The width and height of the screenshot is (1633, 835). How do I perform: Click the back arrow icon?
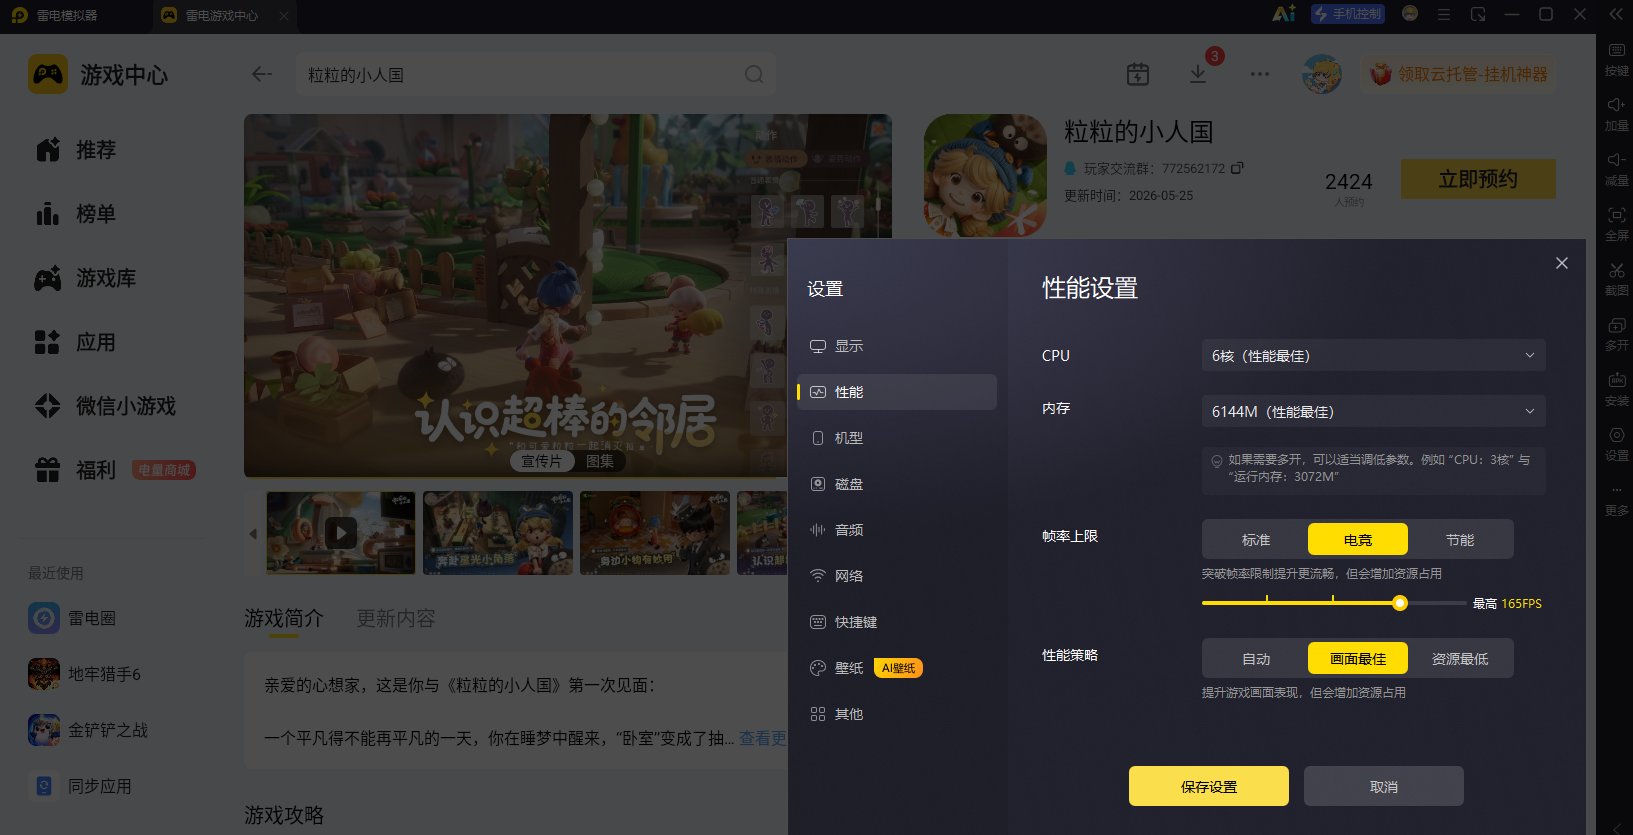click(262, 74)
